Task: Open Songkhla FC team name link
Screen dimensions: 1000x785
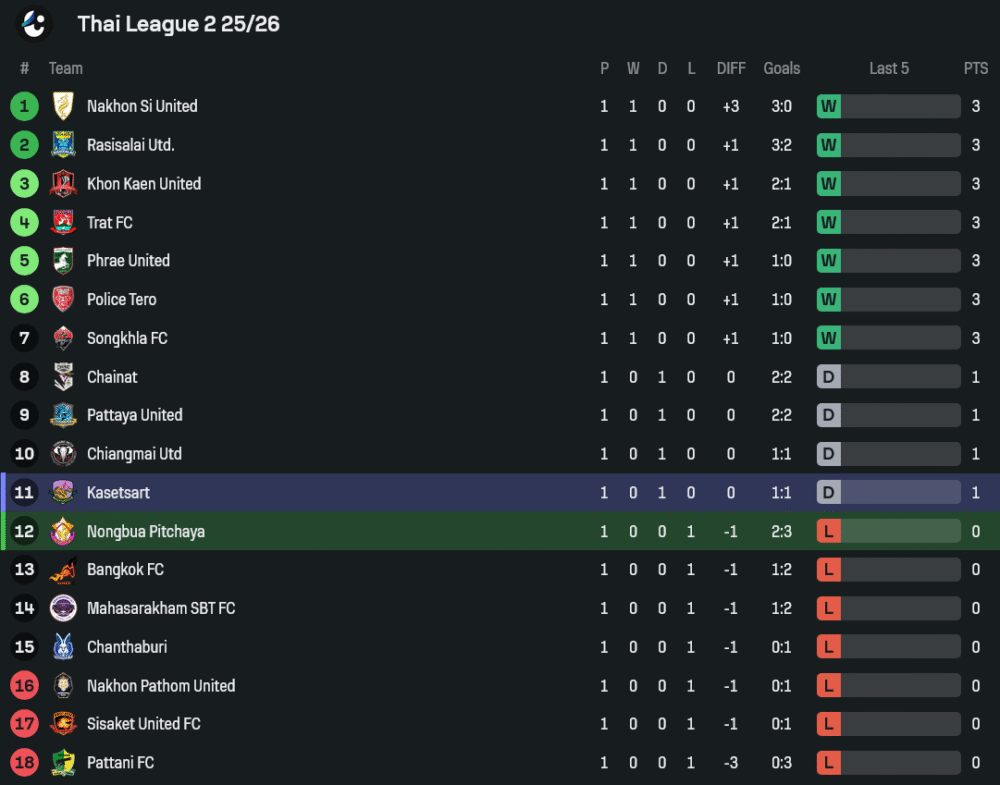Action: (127, 338)
